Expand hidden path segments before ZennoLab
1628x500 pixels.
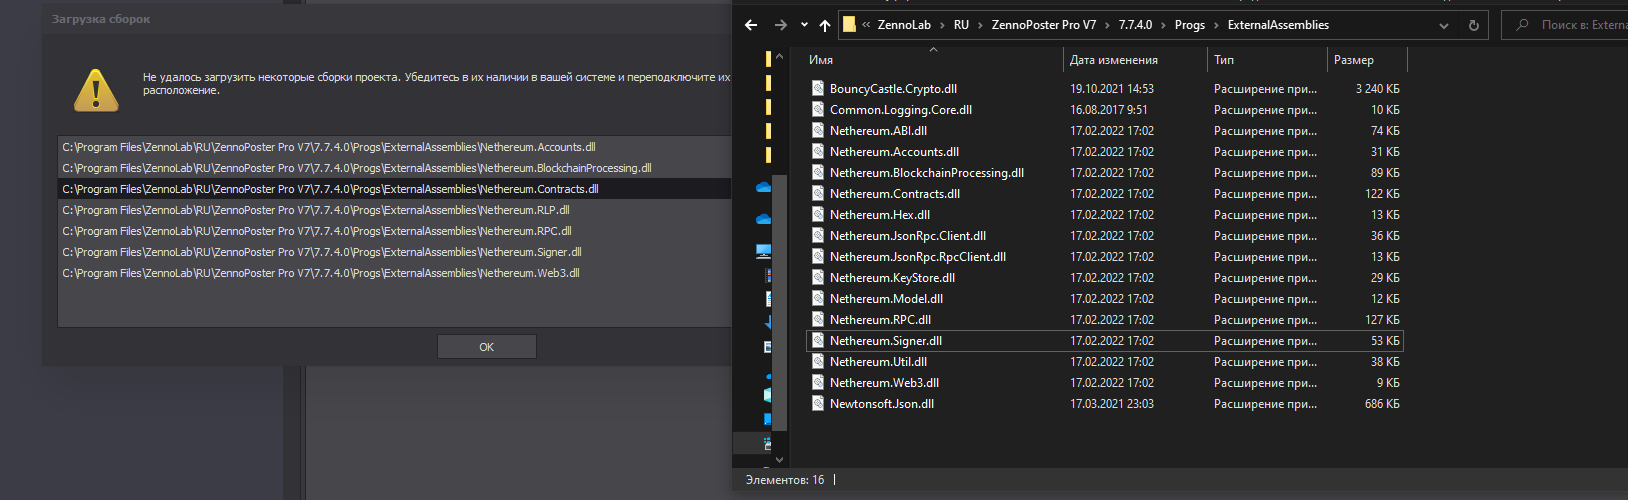click(x=866, y=25)
